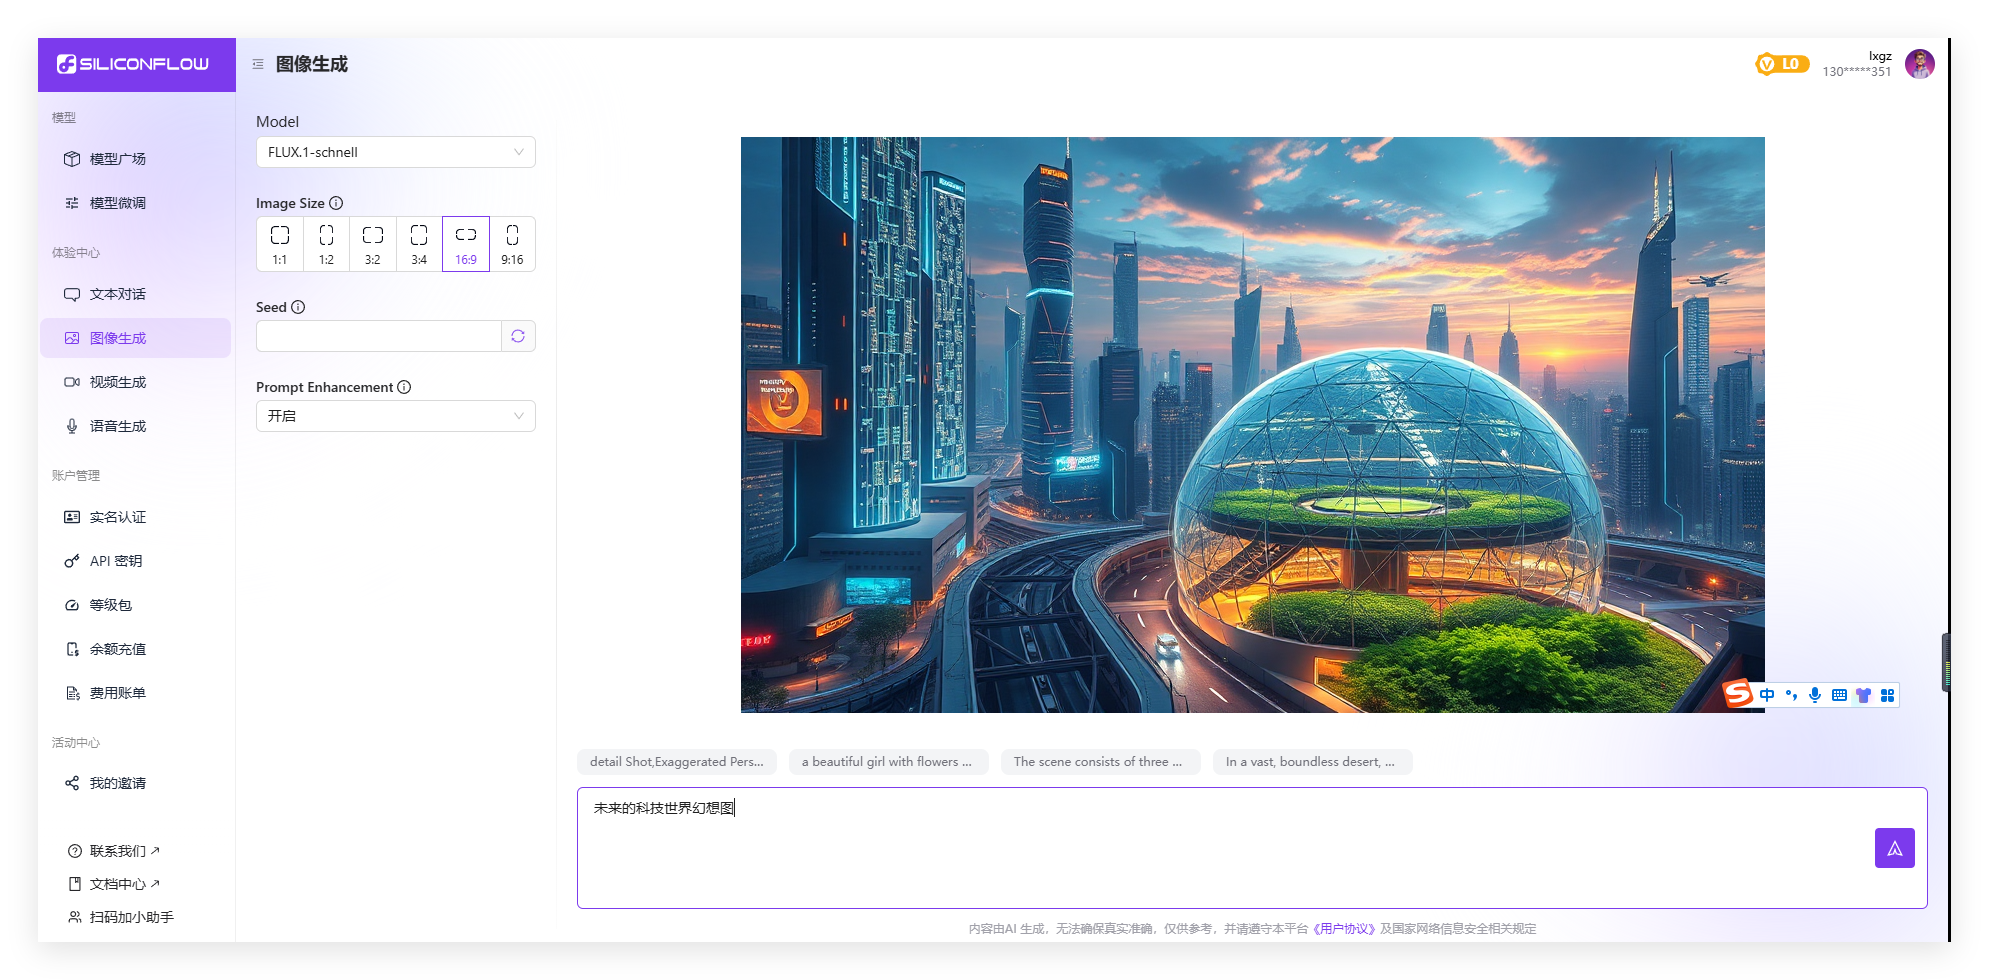Navigate to 语音生成
Image resolution: width=1989 pixels, height=980 pixels.
click(135, 426)
